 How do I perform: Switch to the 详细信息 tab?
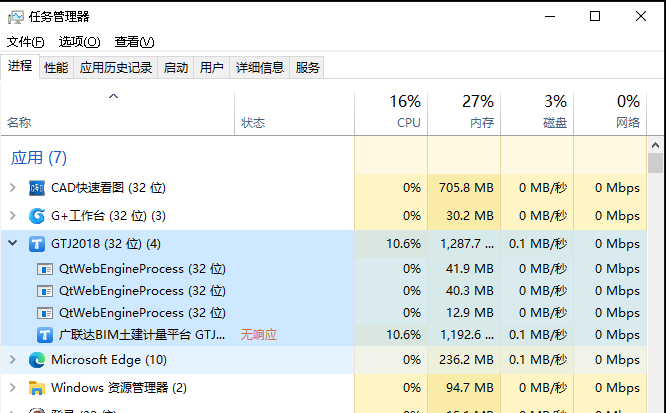[260, 68]
